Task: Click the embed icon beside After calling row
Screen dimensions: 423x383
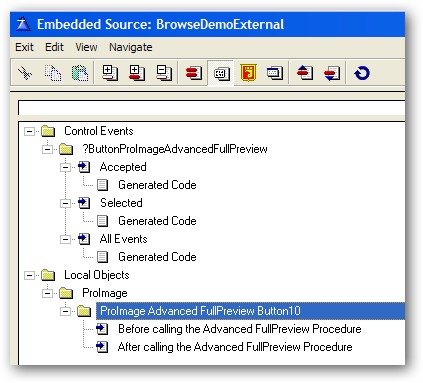Action: click(102, 347)
